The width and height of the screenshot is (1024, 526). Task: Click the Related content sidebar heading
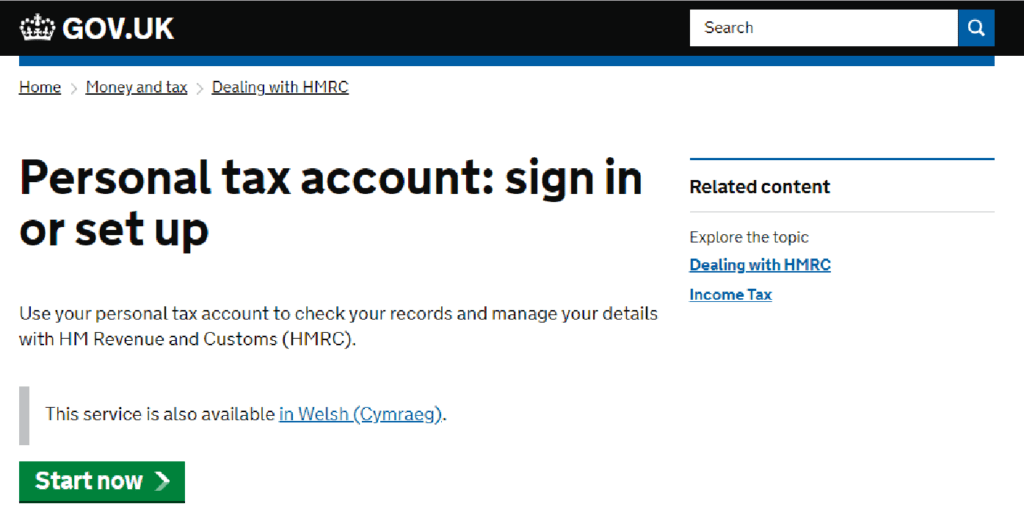coord(760,187)
